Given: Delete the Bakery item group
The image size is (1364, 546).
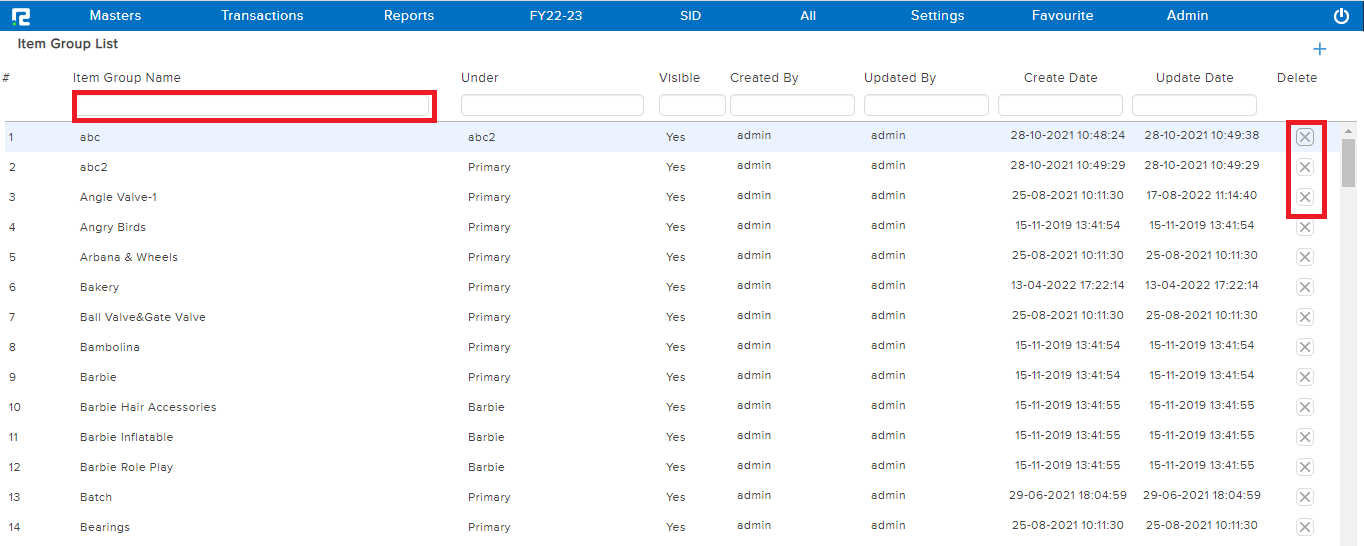Looking at the screenshot, I should pyautogui.click(x=1305, y=287).
